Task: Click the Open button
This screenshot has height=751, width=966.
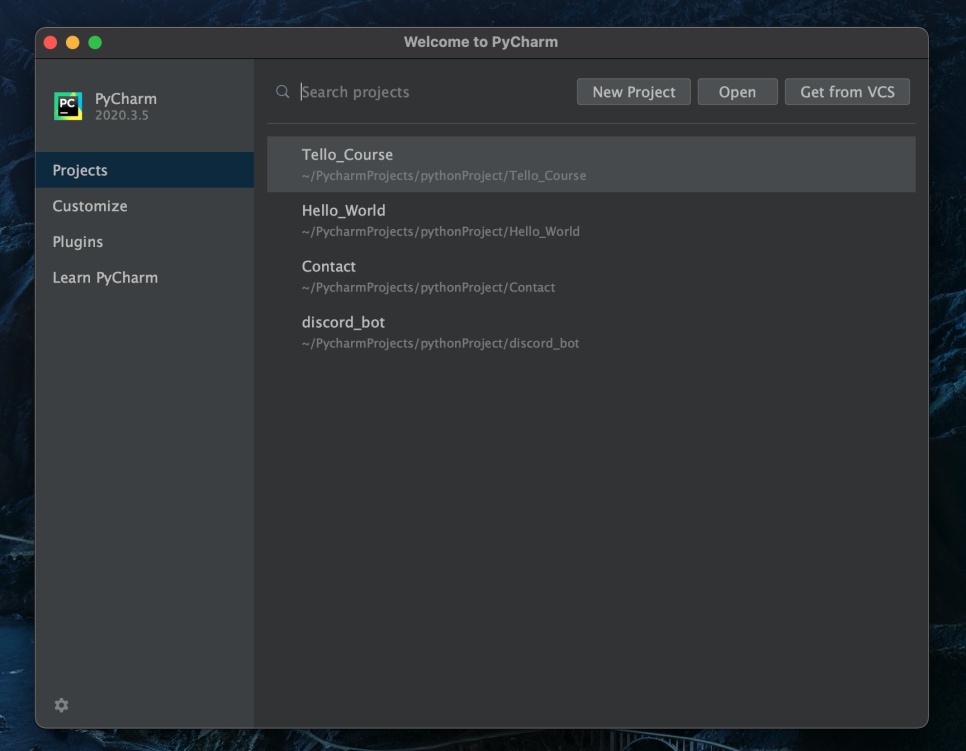Action: tap(737, 92)
